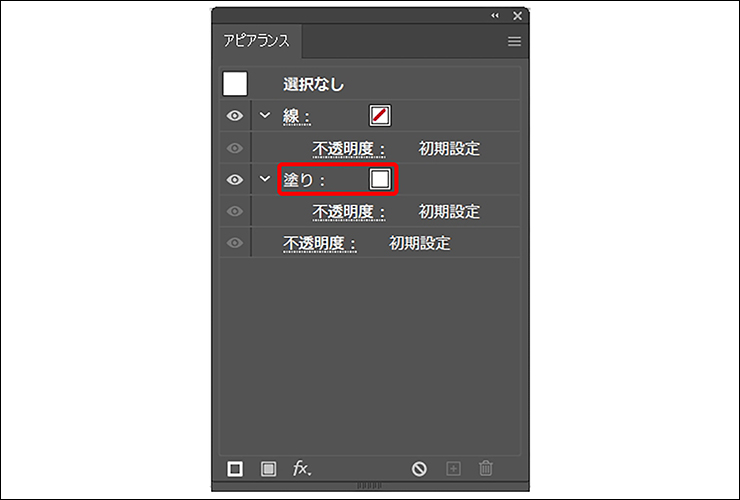Image resolution: width=740 pixels, height=500 pixels.
Task: Open the fx Add New Effect menu
Action: [301, 468]
